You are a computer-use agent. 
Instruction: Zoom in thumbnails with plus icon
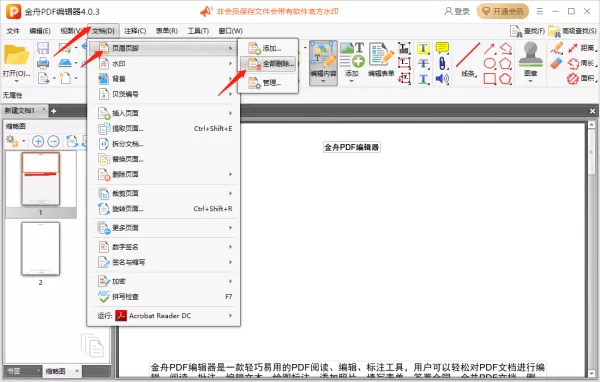pos(38,141)
